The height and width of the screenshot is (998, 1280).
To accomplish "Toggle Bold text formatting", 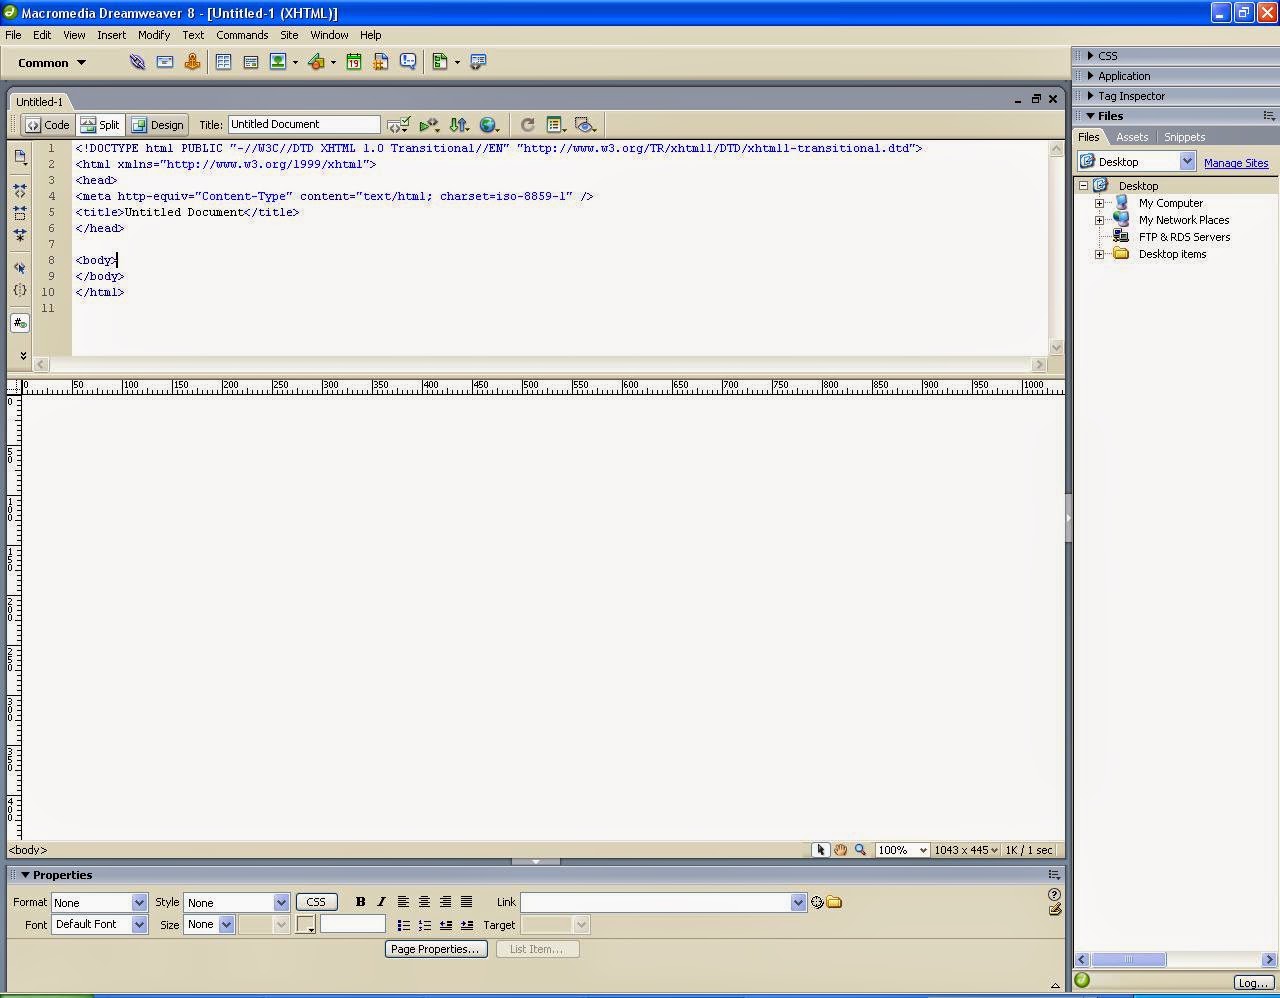I will 360,902.
